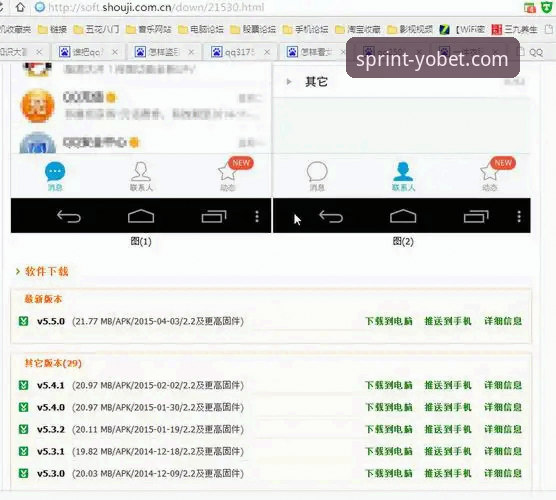
Task: Click the green download icon beside v5.3.1
Action: tap(23, 451)
